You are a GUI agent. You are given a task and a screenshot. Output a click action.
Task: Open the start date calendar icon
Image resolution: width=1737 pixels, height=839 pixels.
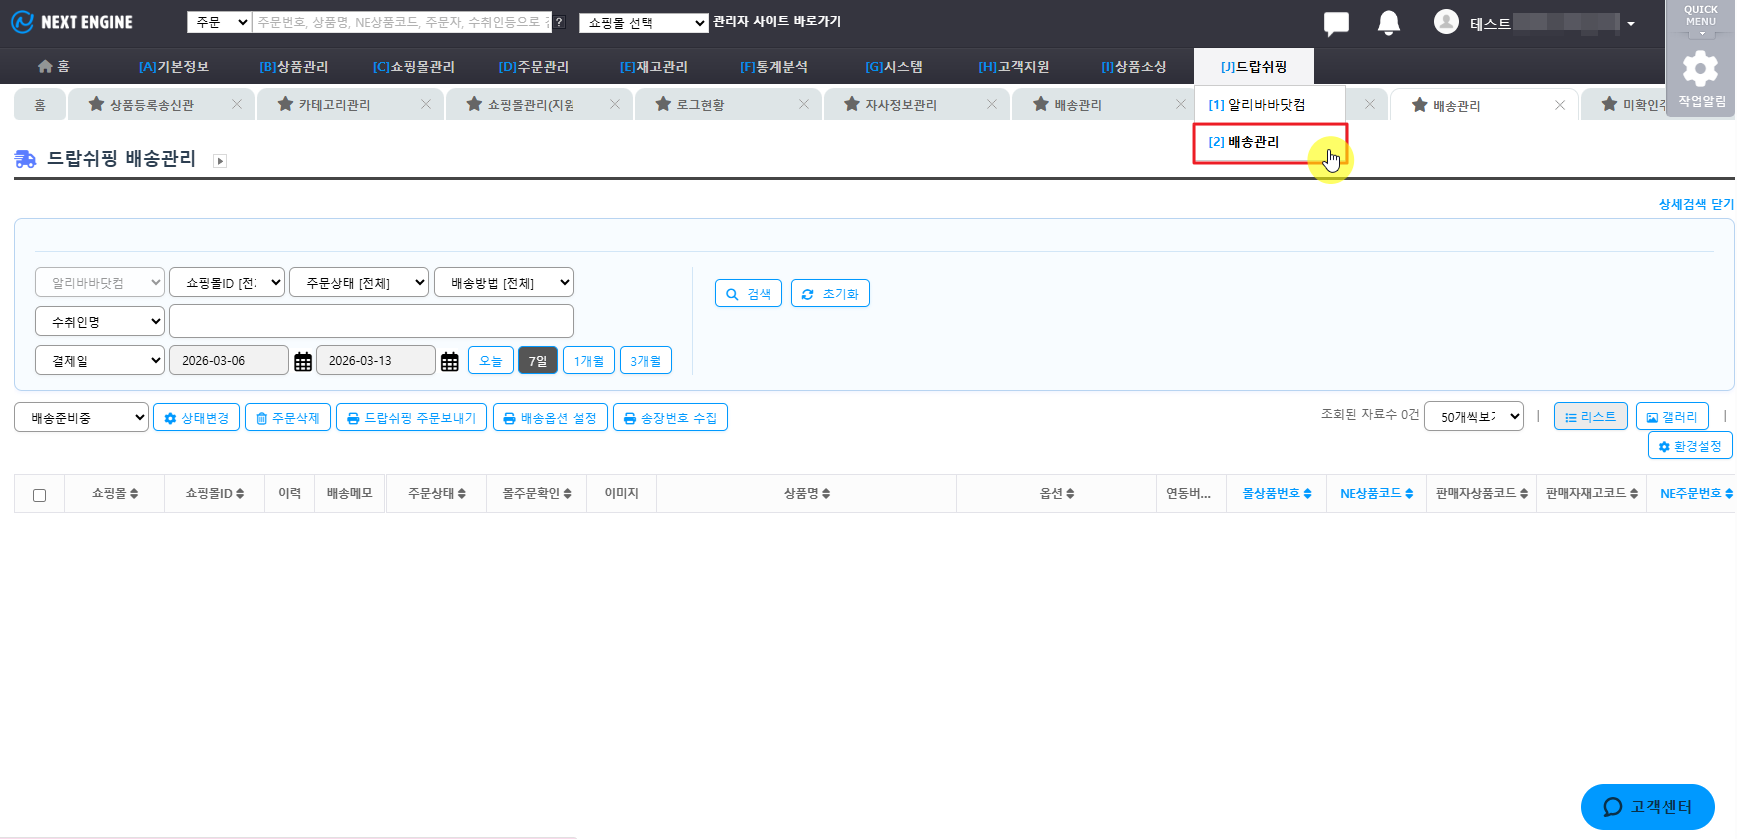click(x=303, y=362)
